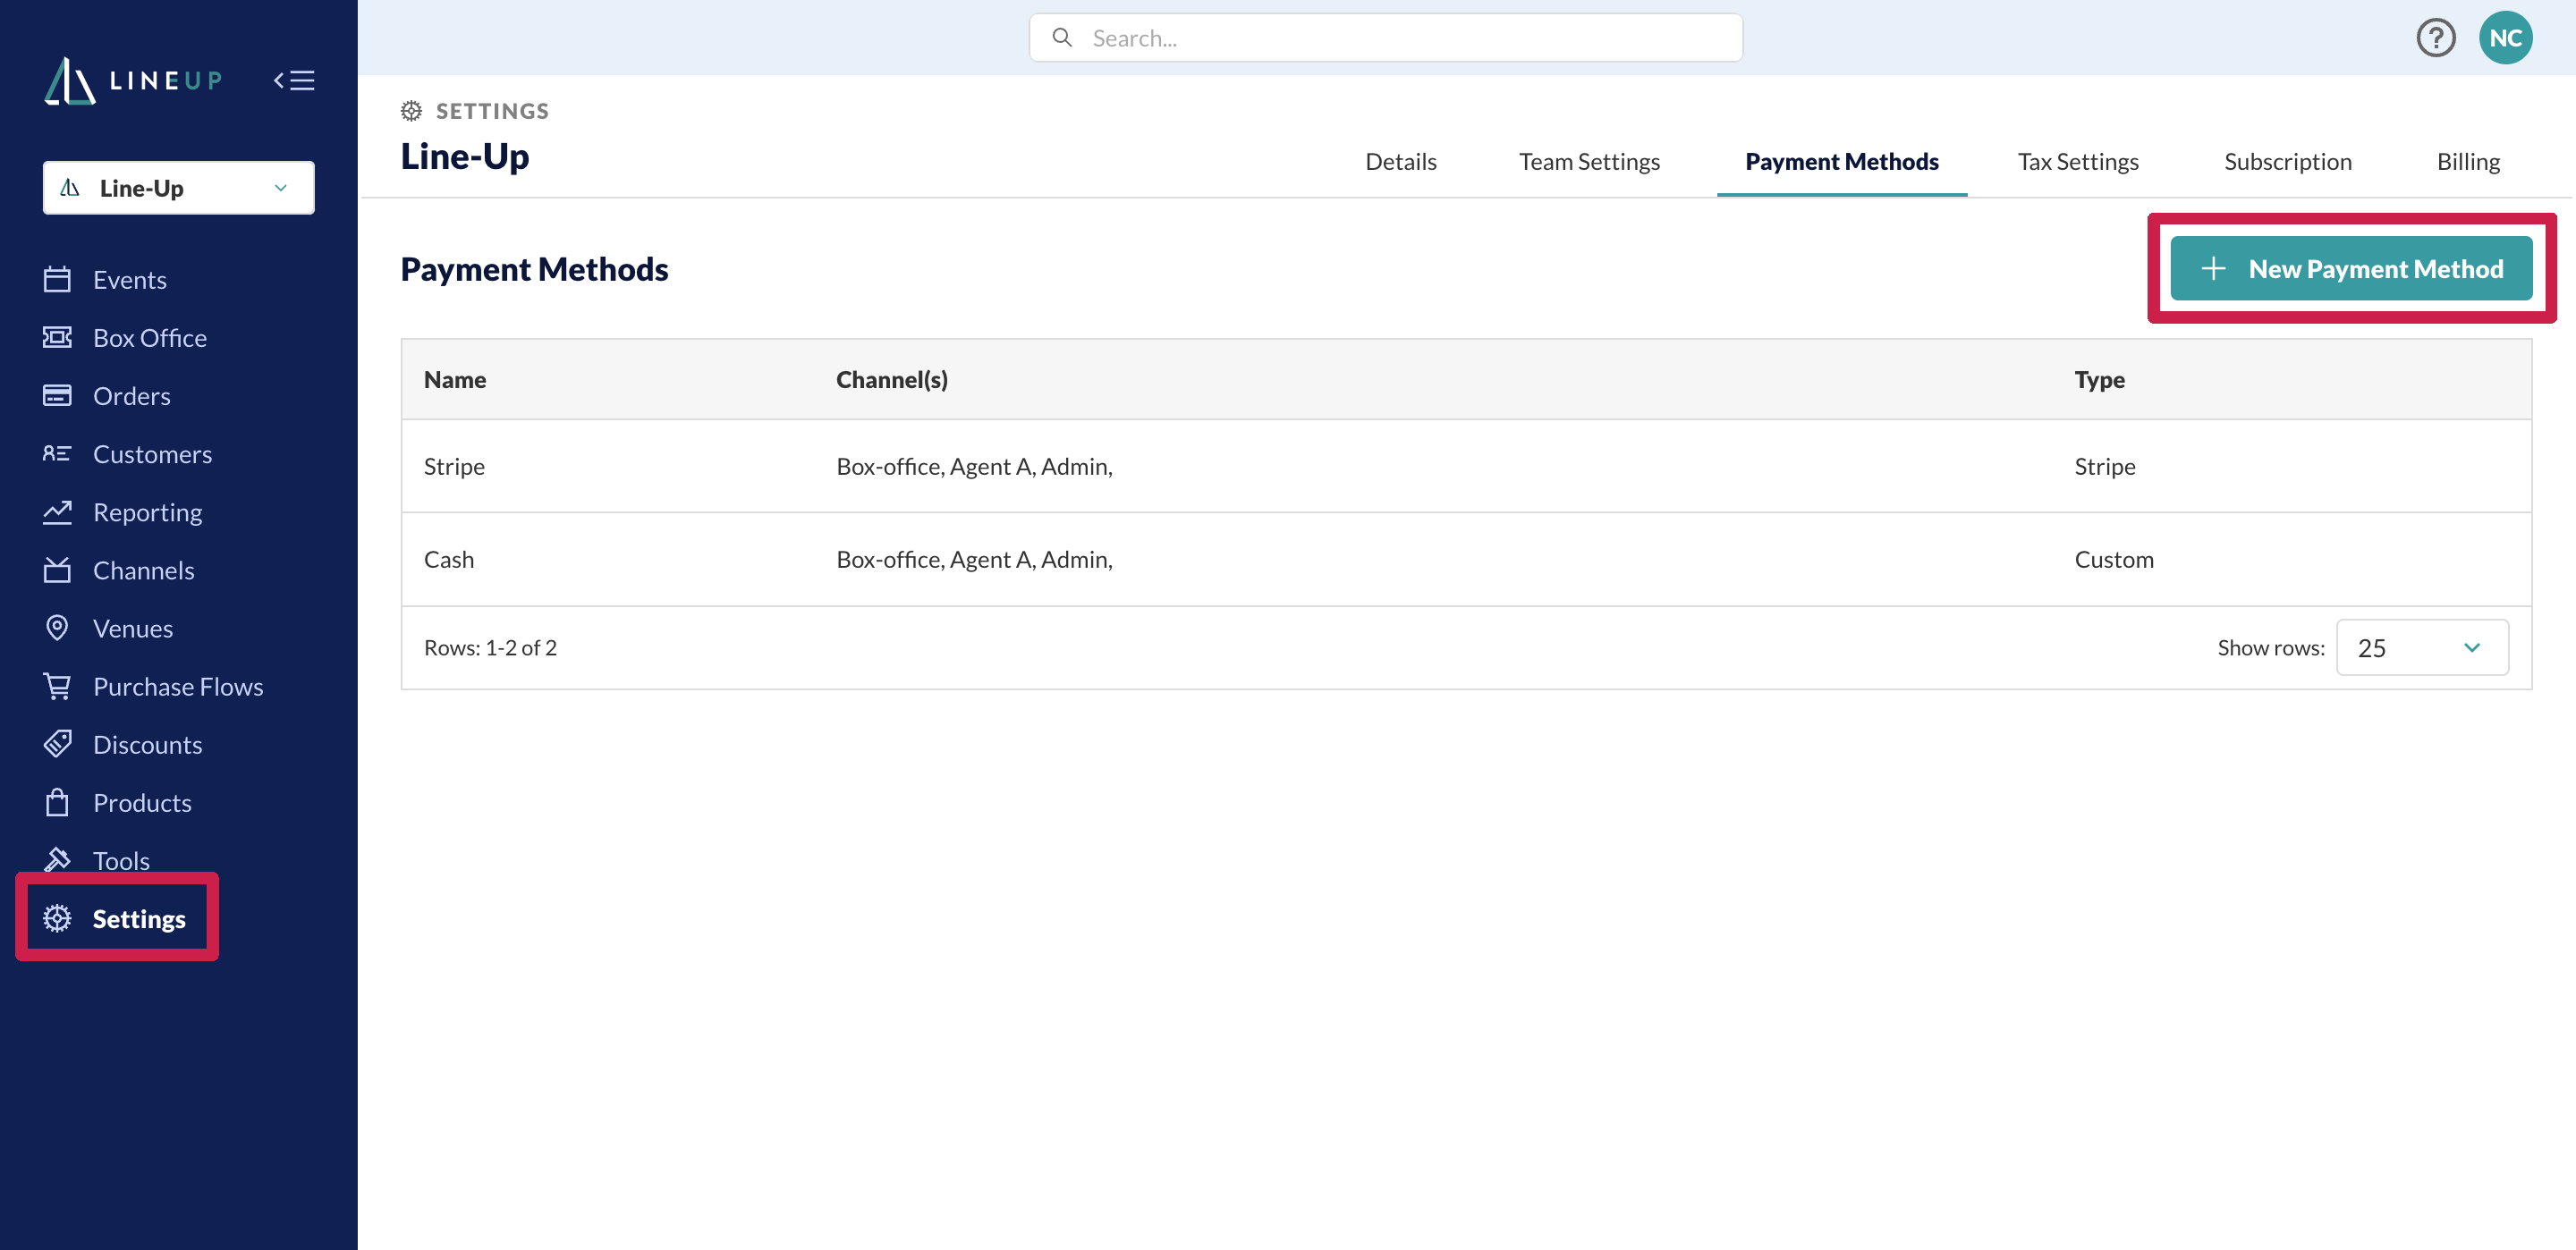
Task: Click the Products bag icon
Action: pos(57,801)
